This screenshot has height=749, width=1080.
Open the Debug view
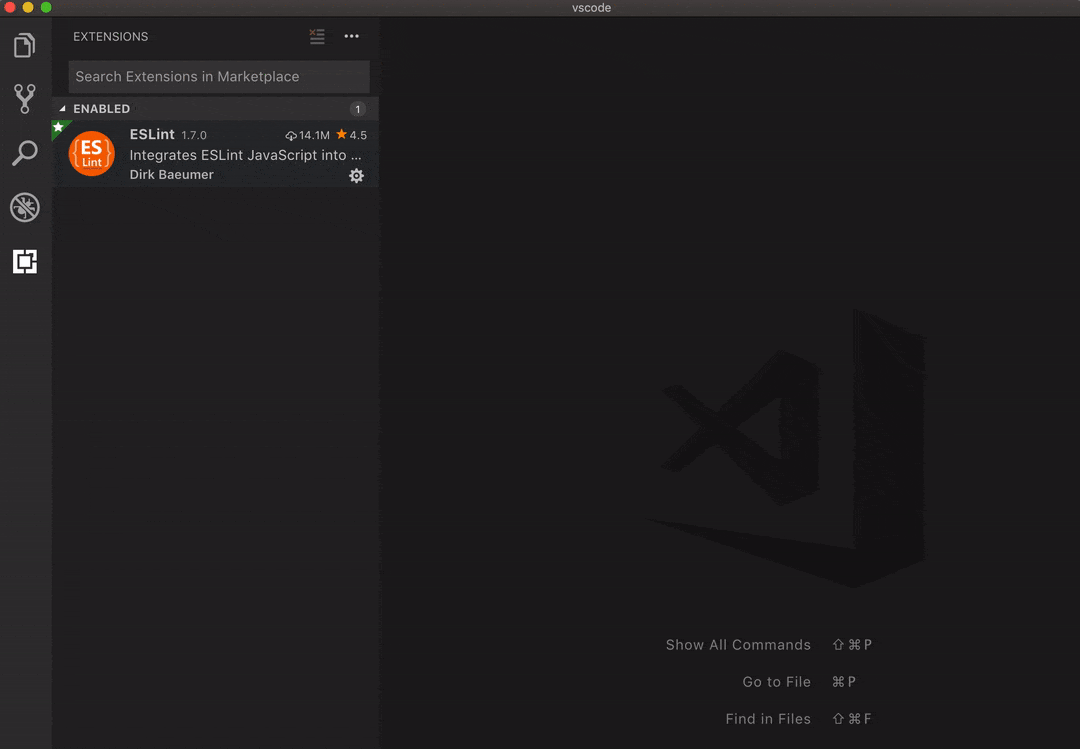point(25,207)
